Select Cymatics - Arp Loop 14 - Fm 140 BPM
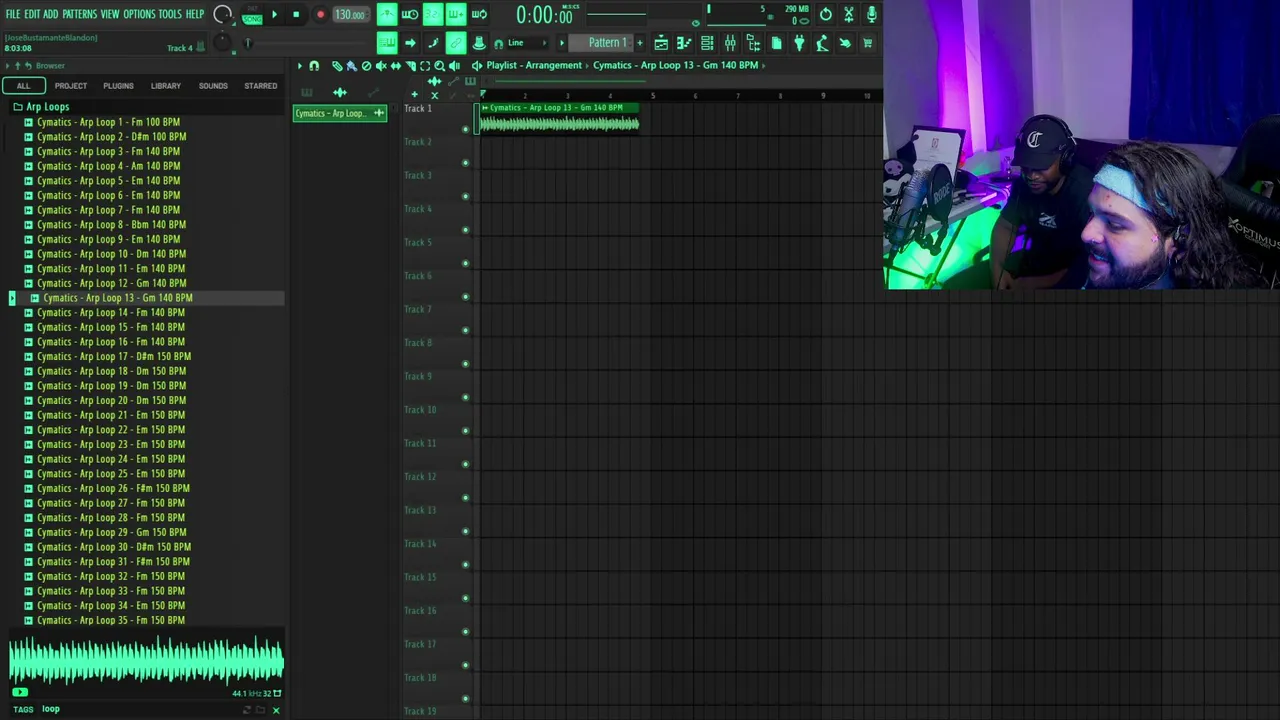This screenshot has height=720, width=1280. point(110,313)
